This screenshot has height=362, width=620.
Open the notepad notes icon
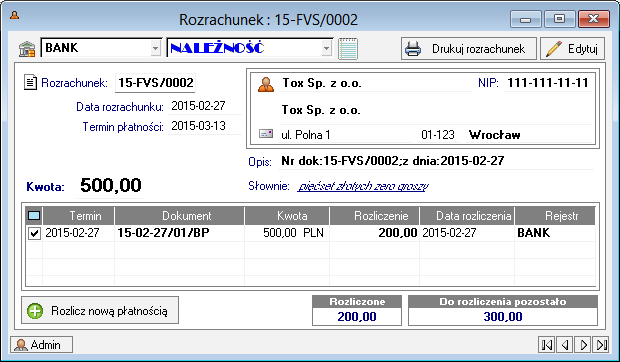[x=348, y=49]
